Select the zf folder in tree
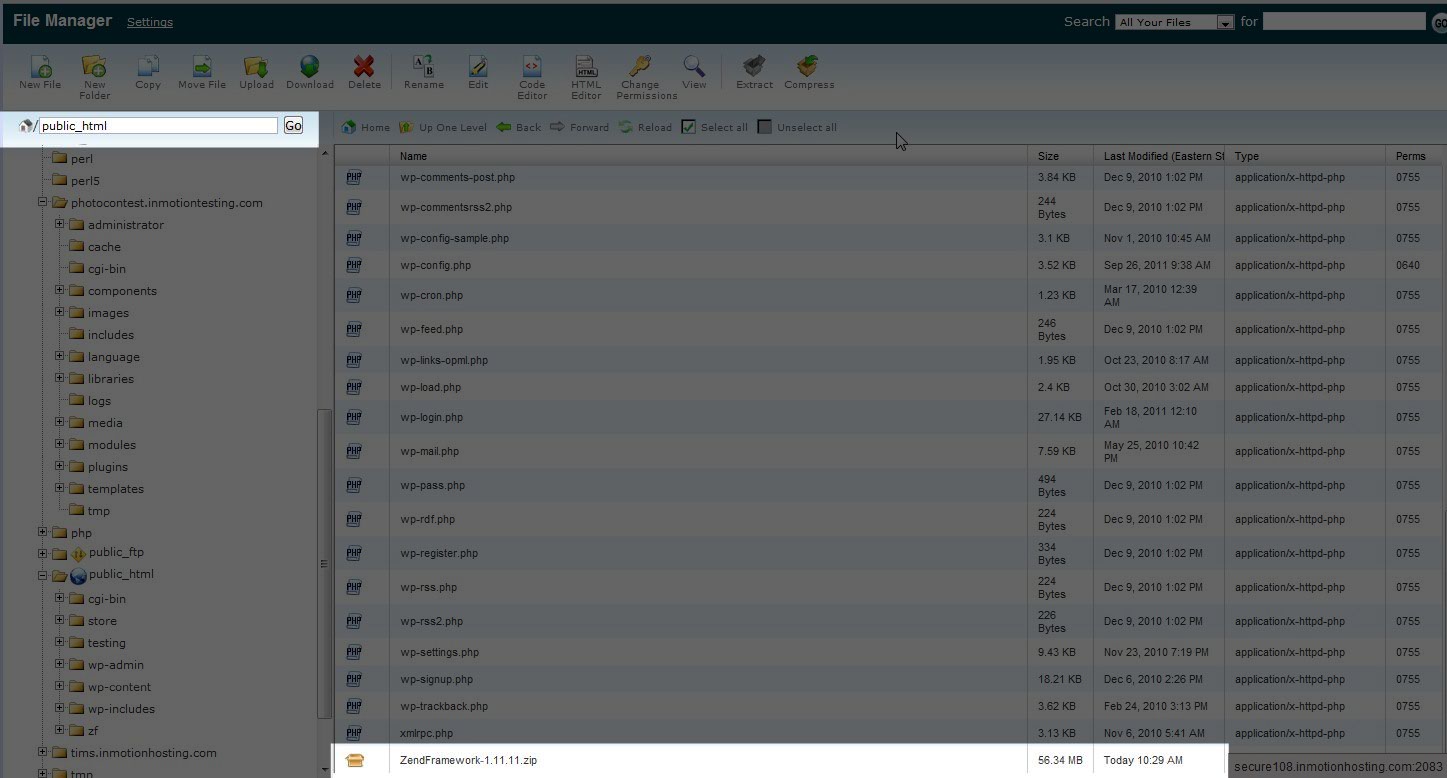The image size is (1447, 778). click(x=93, y=730)
